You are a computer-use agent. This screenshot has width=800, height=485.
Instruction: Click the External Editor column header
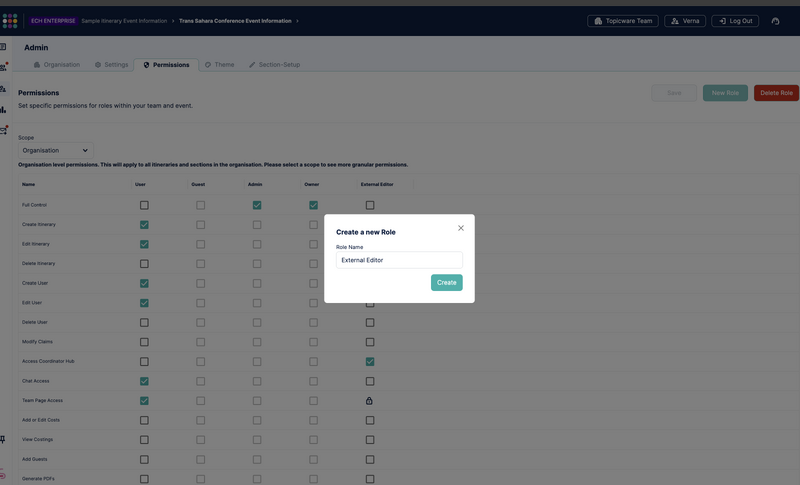377,184
